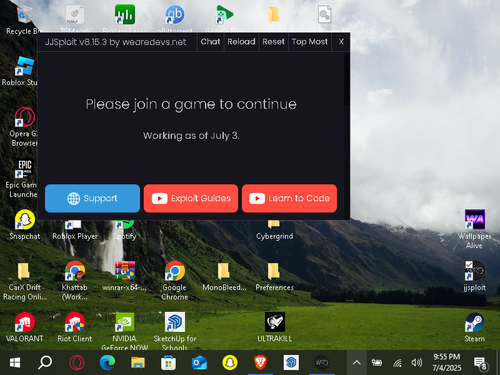Select the jjsploit desktop shortcut
This screenshot has width=500, height=375.
pyautogui.click(x=475, y=276)
